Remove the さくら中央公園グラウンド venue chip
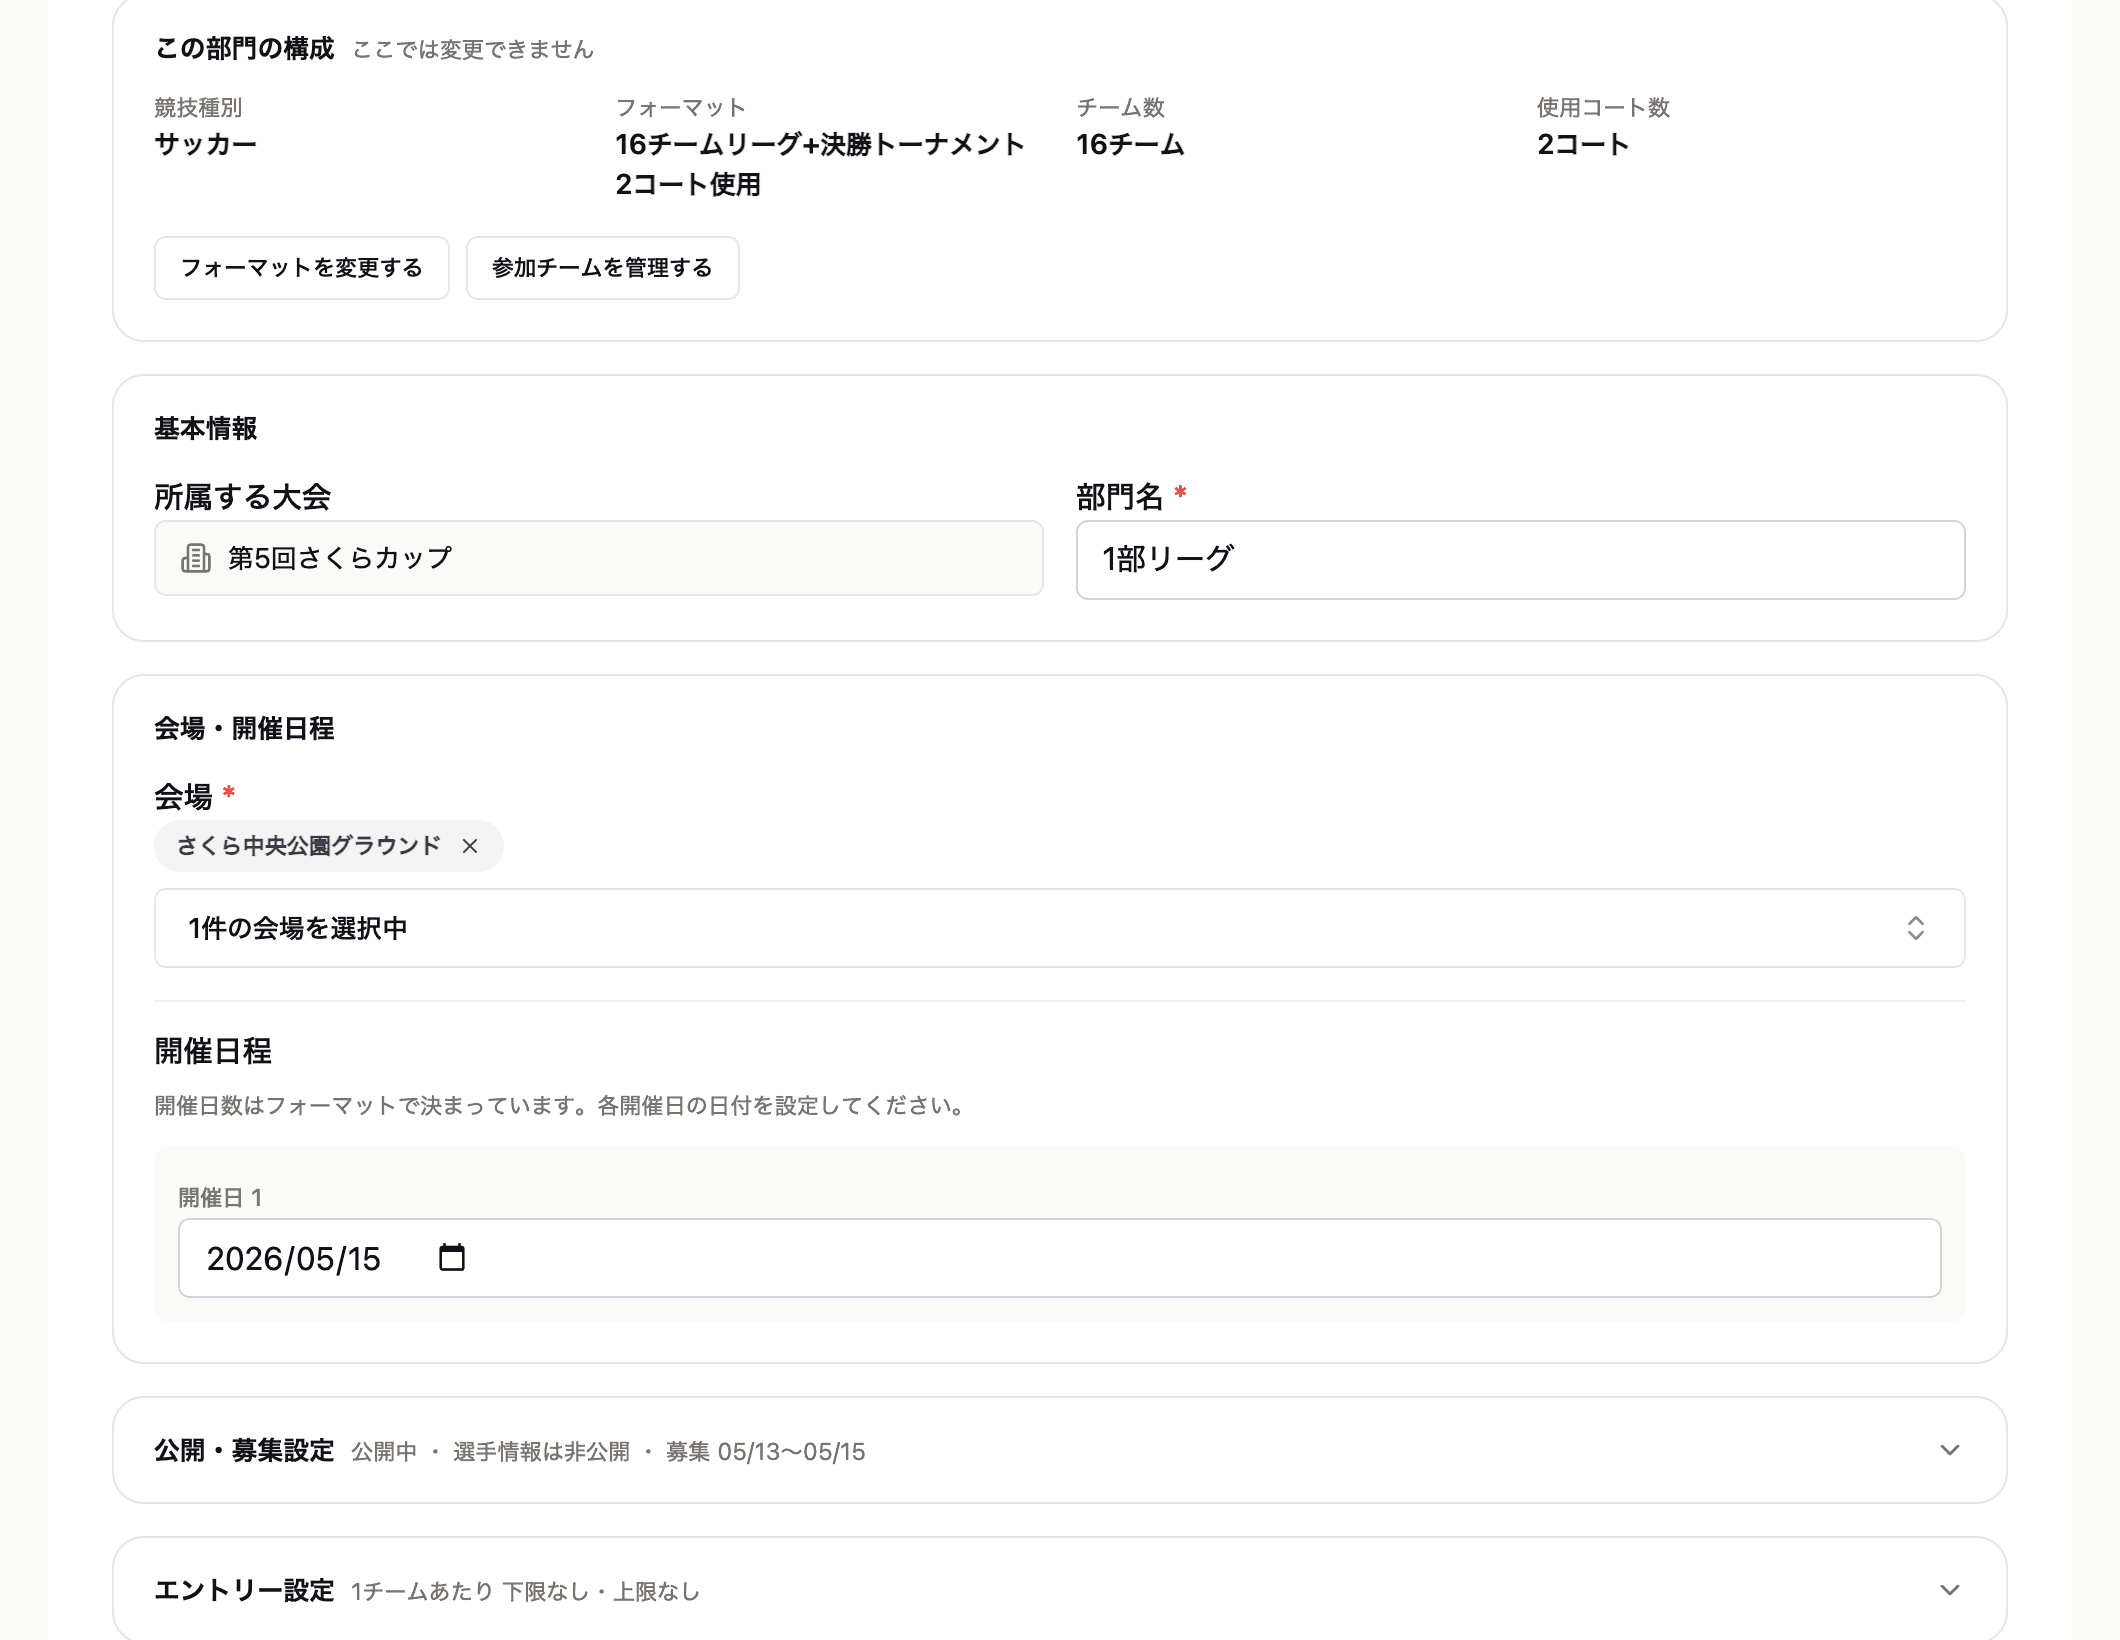The height and width of the screenshot is (1640, 2120). (470, 846)
